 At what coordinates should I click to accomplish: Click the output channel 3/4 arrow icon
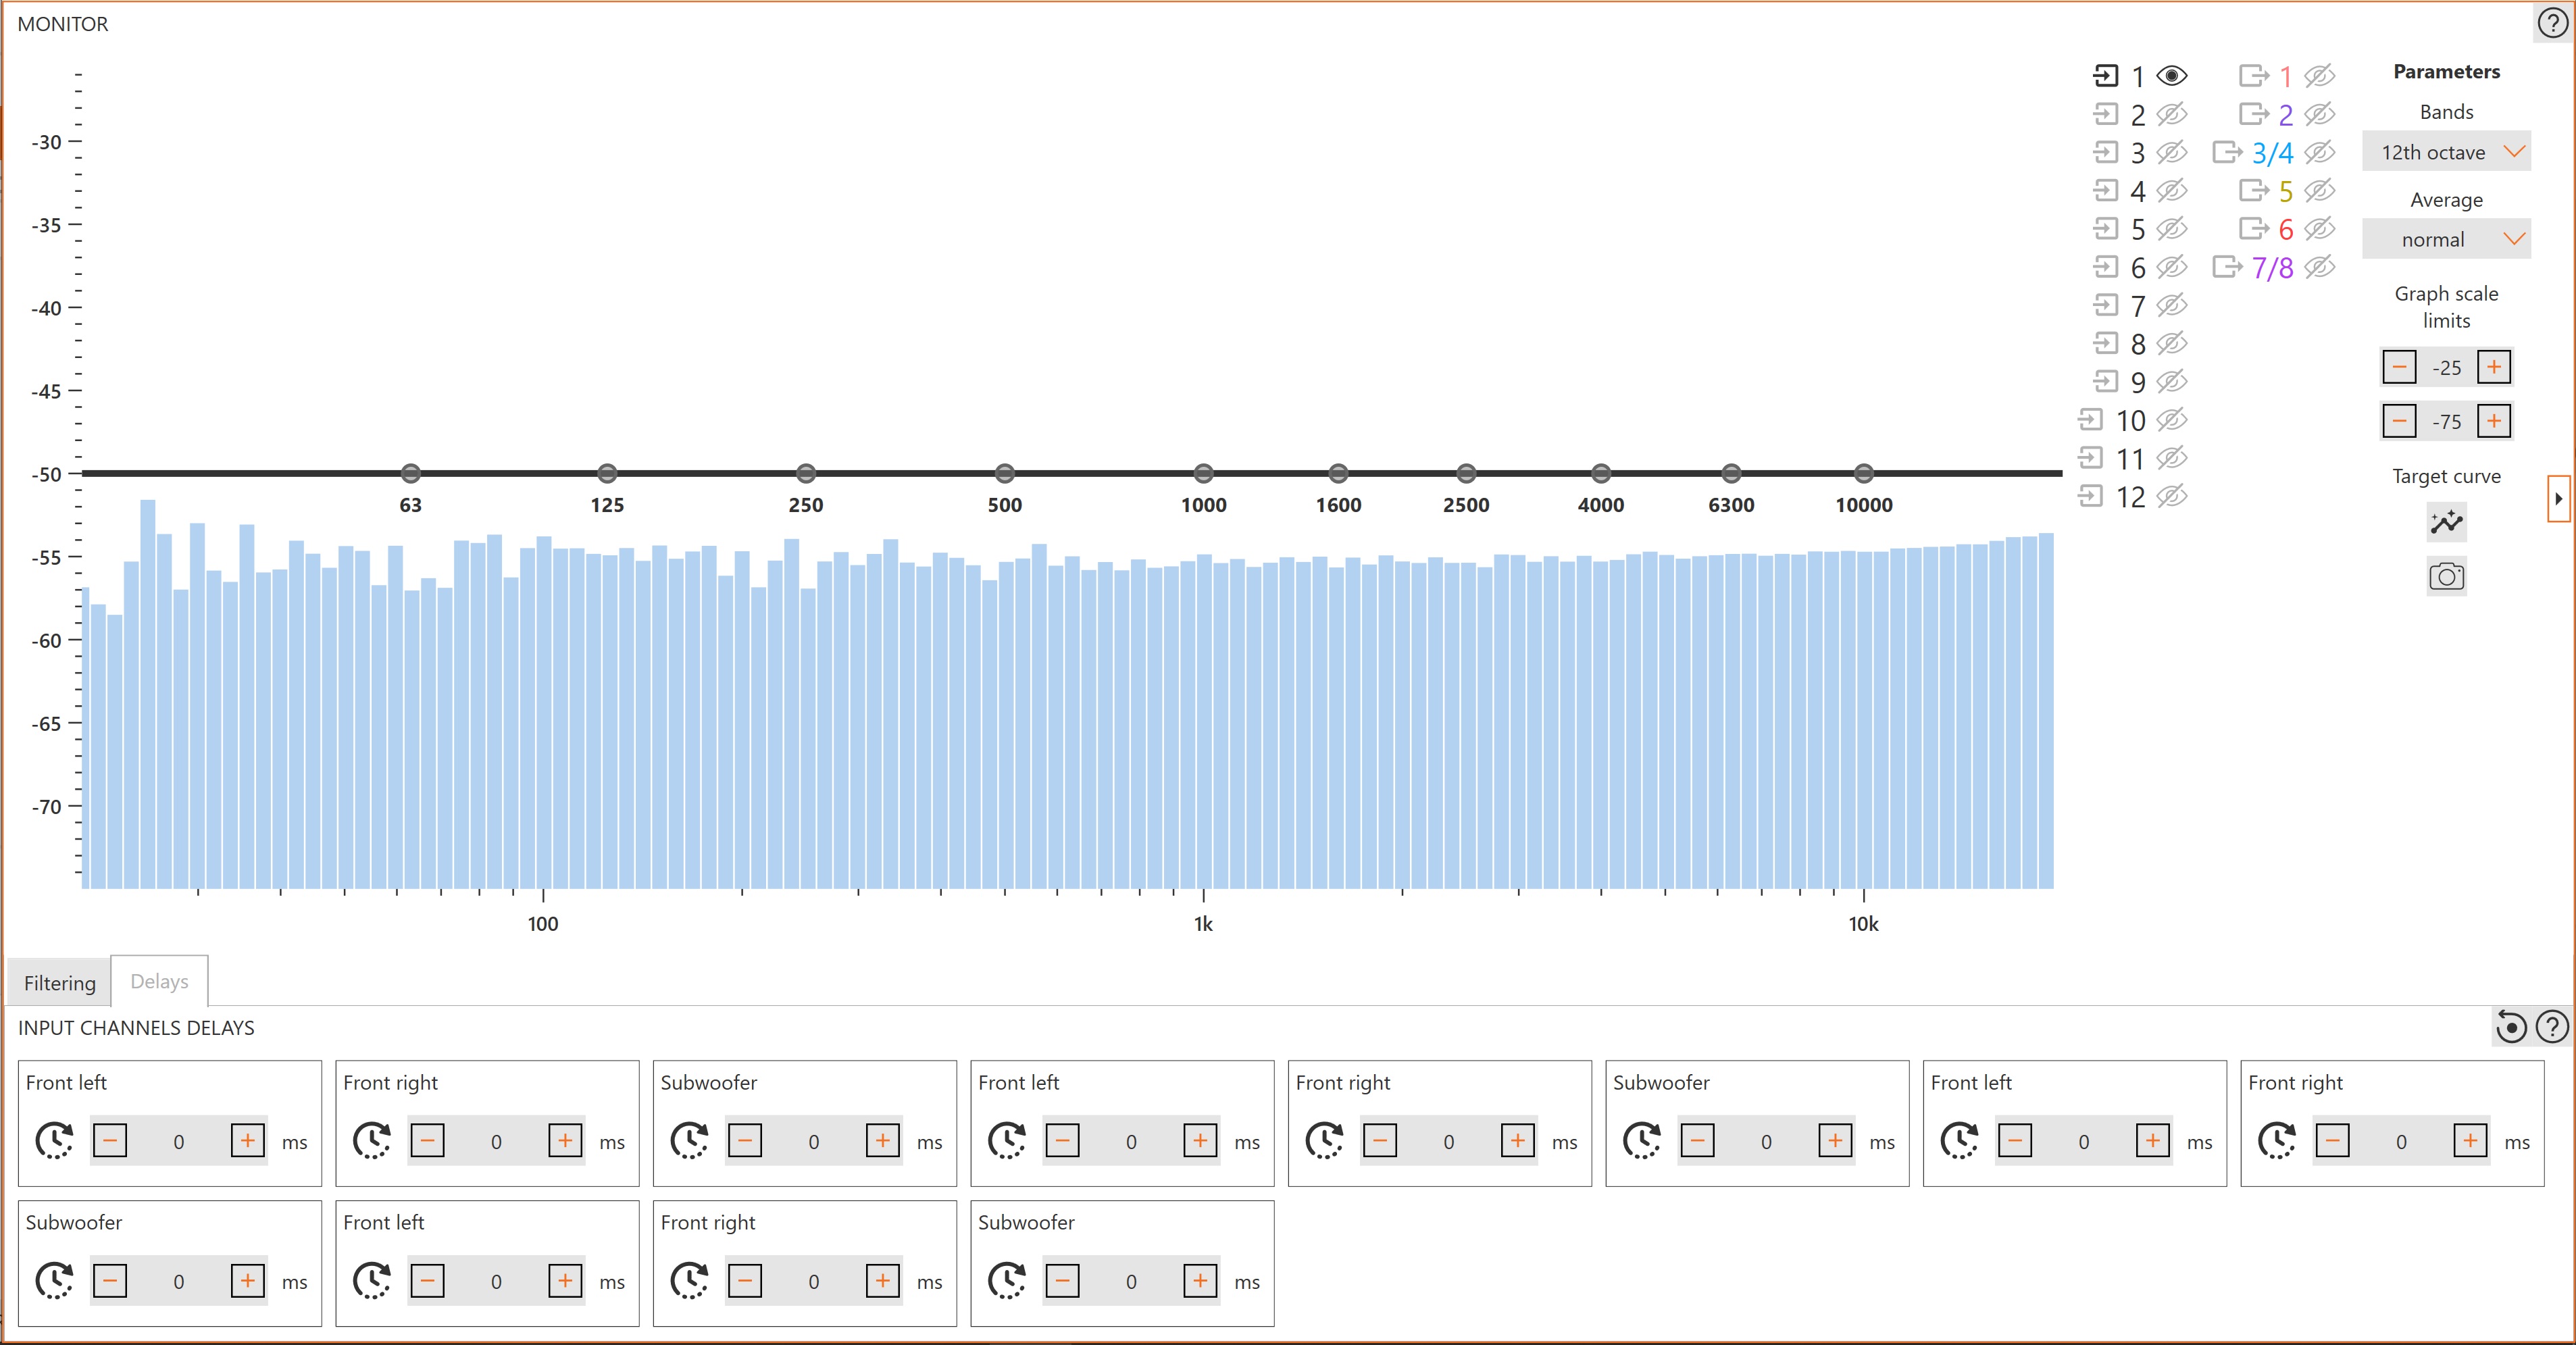pos(2227,153)
